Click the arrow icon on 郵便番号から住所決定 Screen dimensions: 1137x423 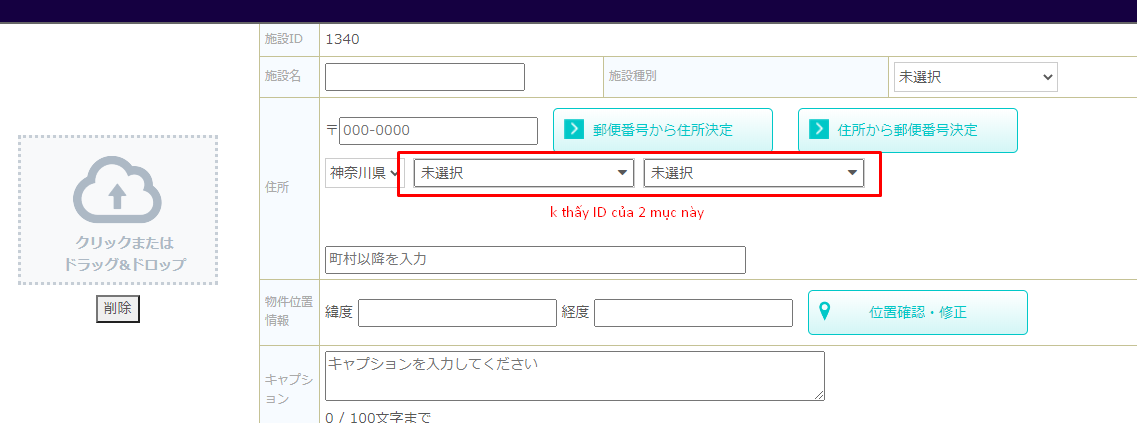click(574, 130)
